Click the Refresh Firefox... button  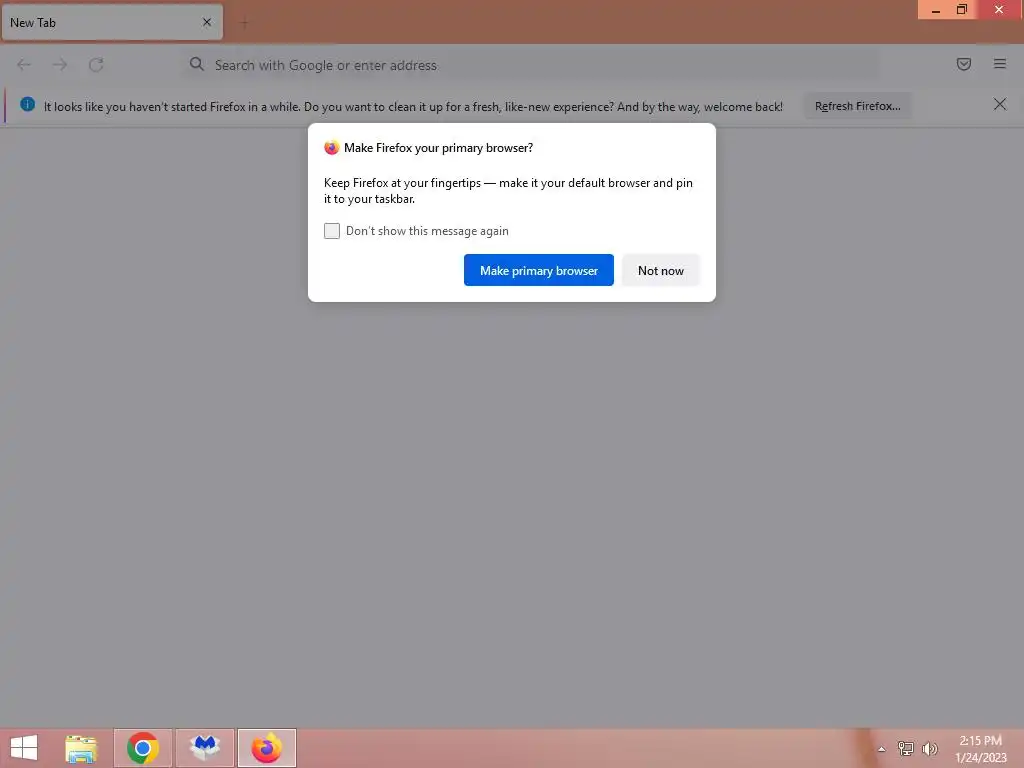click(857, 106)
